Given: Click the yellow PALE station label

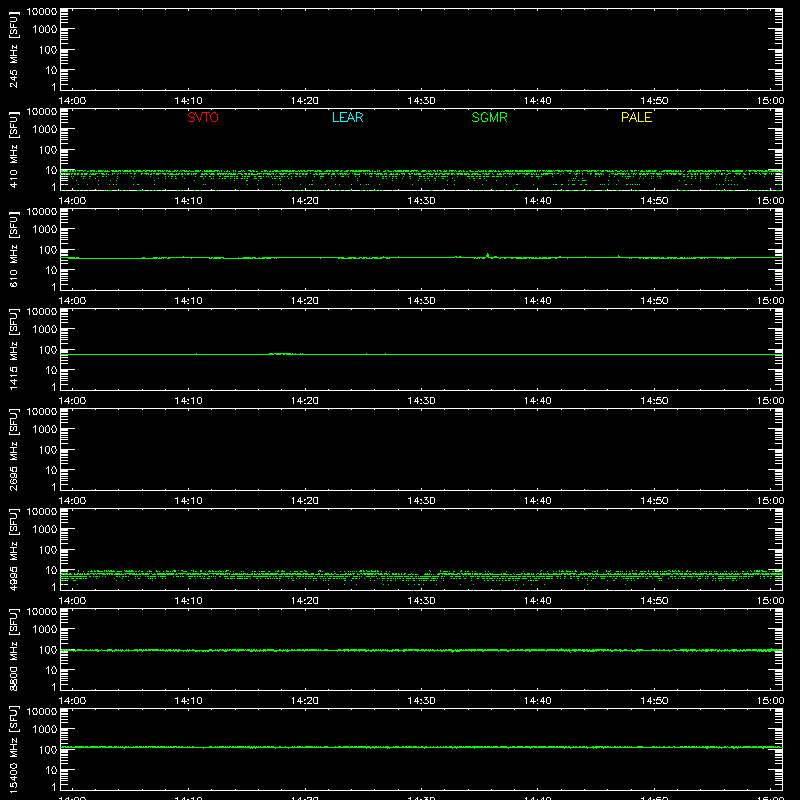Looking at the screenshot, I should coord(636,117).
